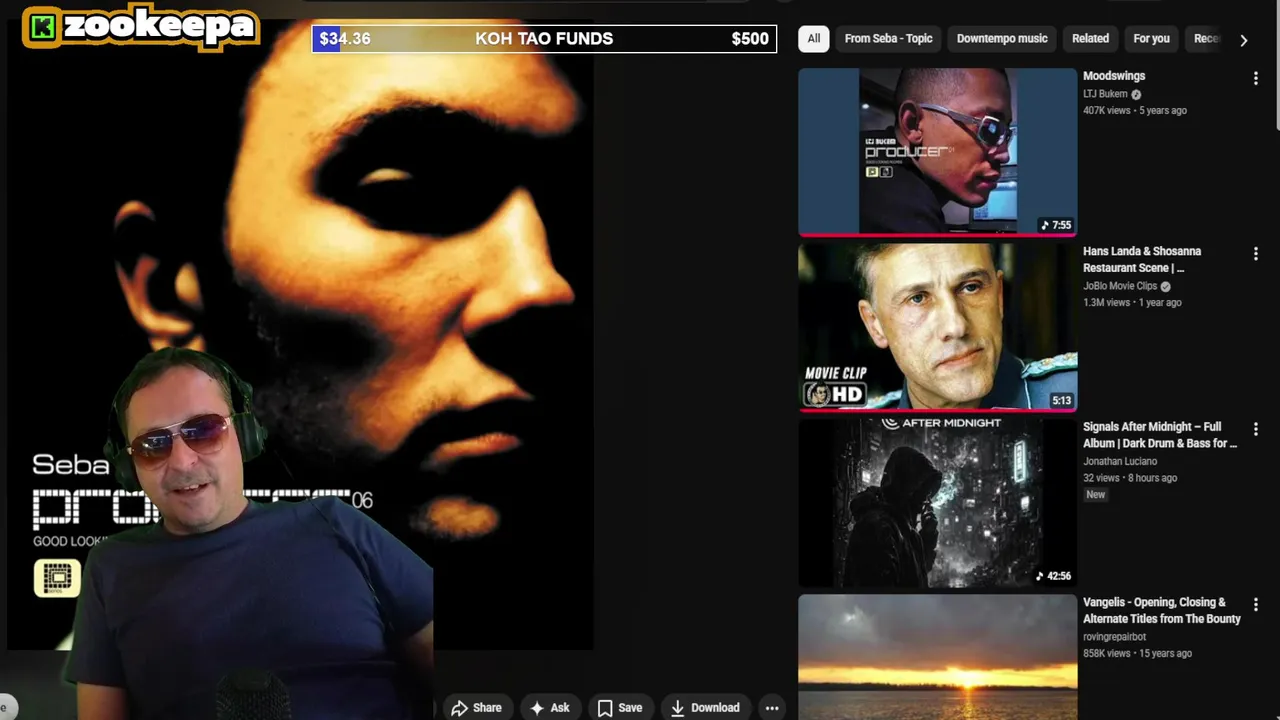Visit the Jonathan Luciano channel
The image size is (1280, 720).
click(x=1120, y=461)
